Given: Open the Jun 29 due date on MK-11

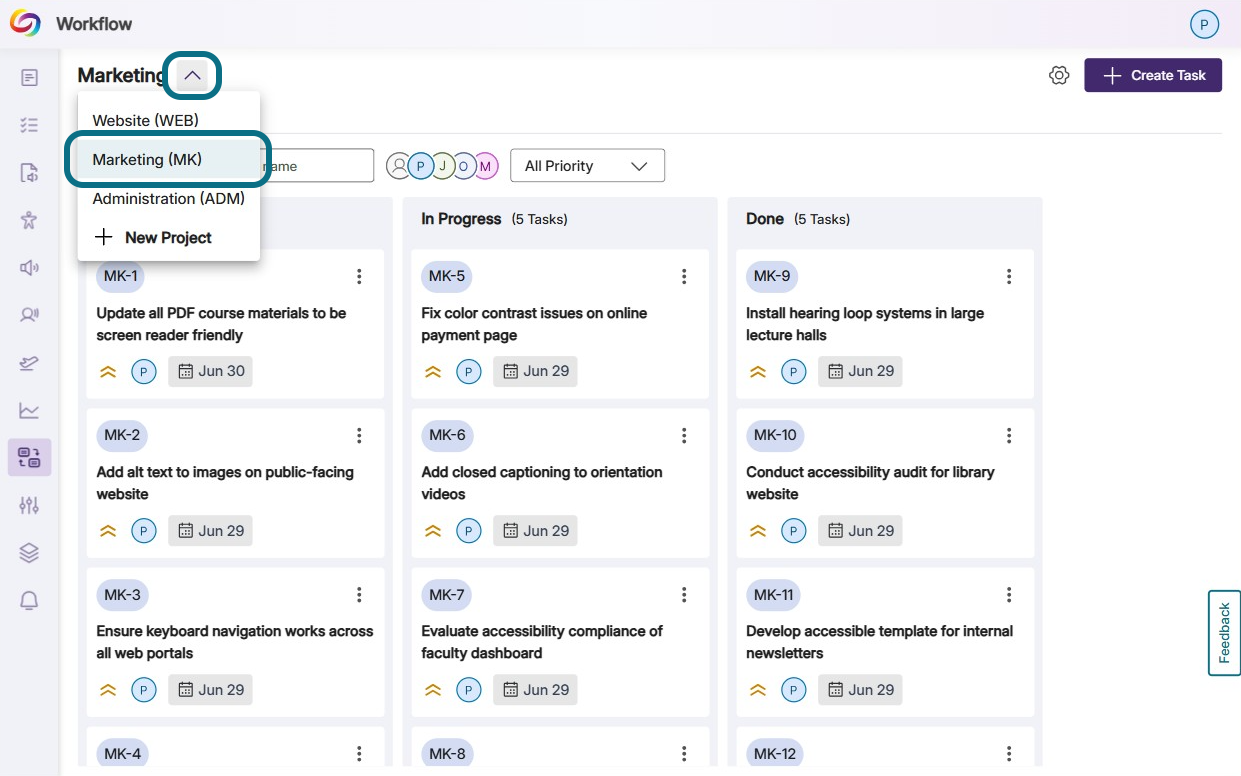Looking at the screenshot, I should [860, 689].
